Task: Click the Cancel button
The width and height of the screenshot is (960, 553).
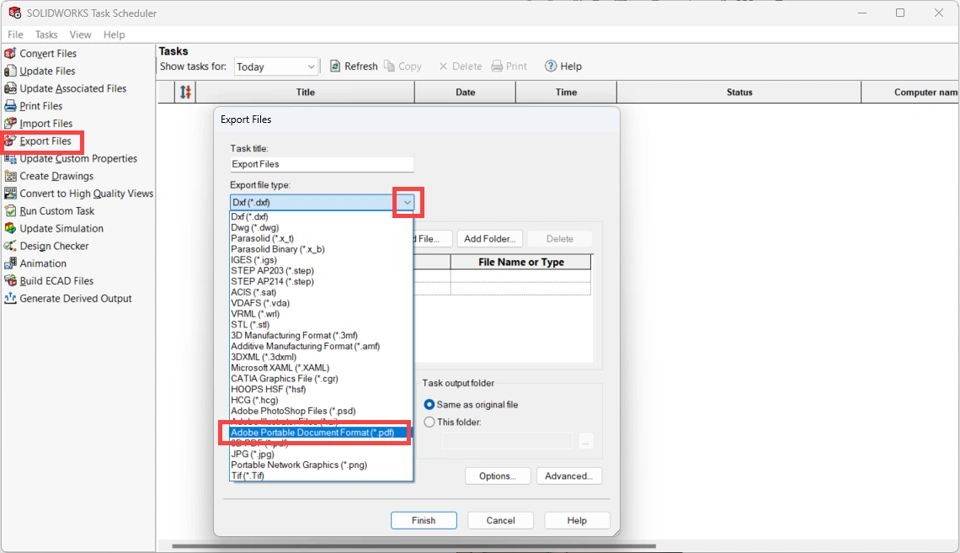Action: click(x=501, y=521)
